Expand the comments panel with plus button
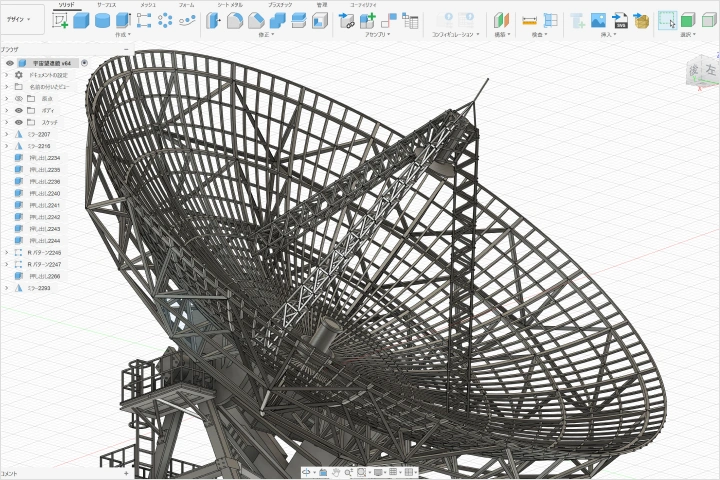 coord(126,474)
